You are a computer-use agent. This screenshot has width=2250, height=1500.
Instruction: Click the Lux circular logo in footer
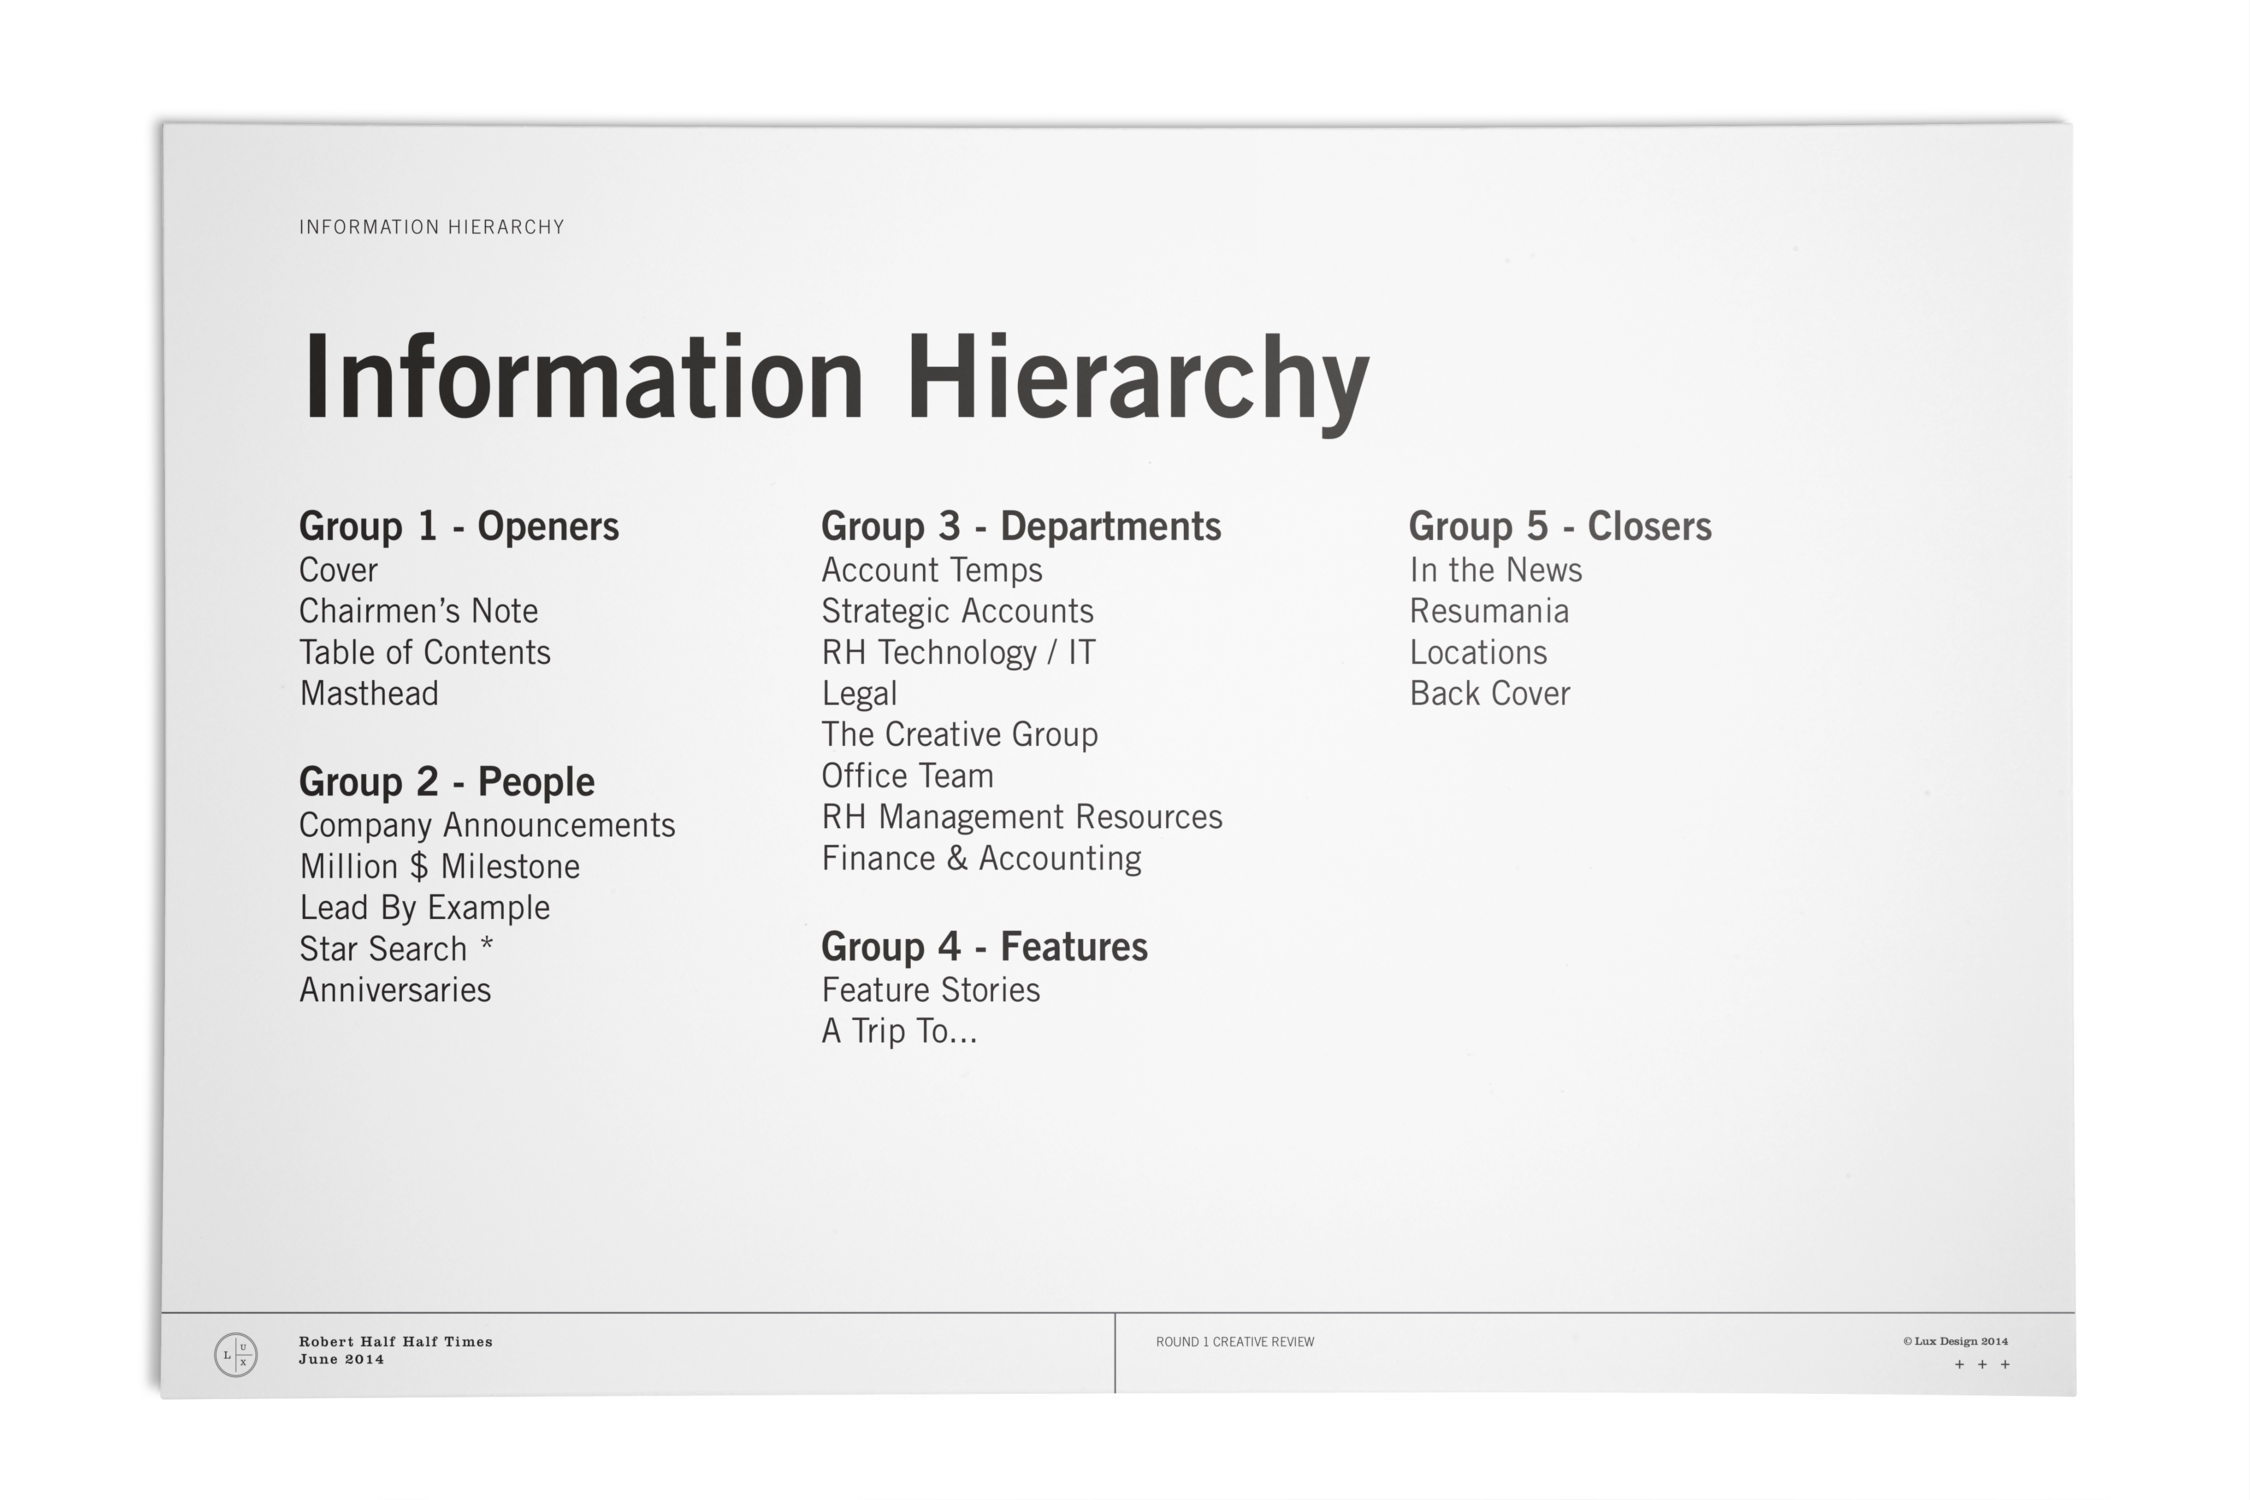pos(236,1355)
